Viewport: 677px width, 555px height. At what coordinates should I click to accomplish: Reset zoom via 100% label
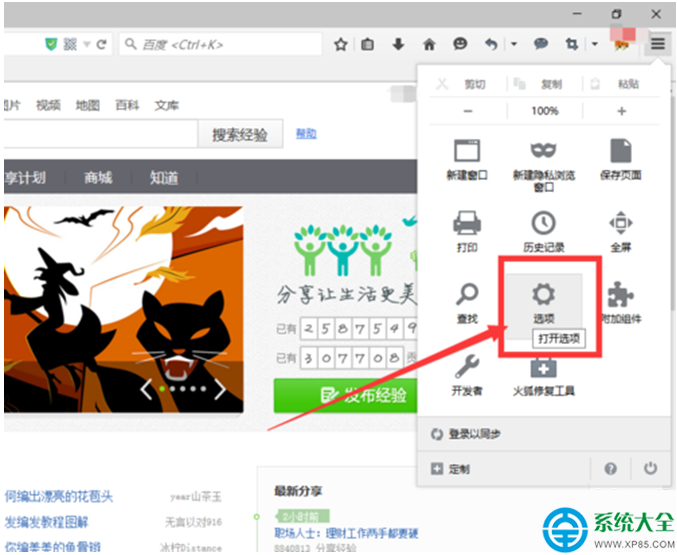click(545, 111)
